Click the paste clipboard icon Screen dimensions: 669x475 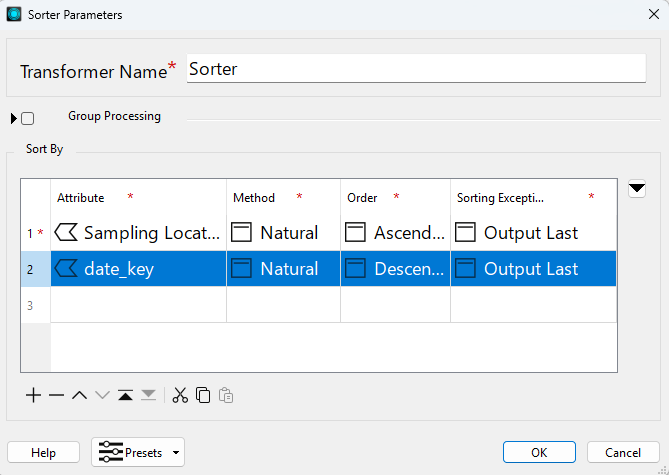(x=226, y=395)
